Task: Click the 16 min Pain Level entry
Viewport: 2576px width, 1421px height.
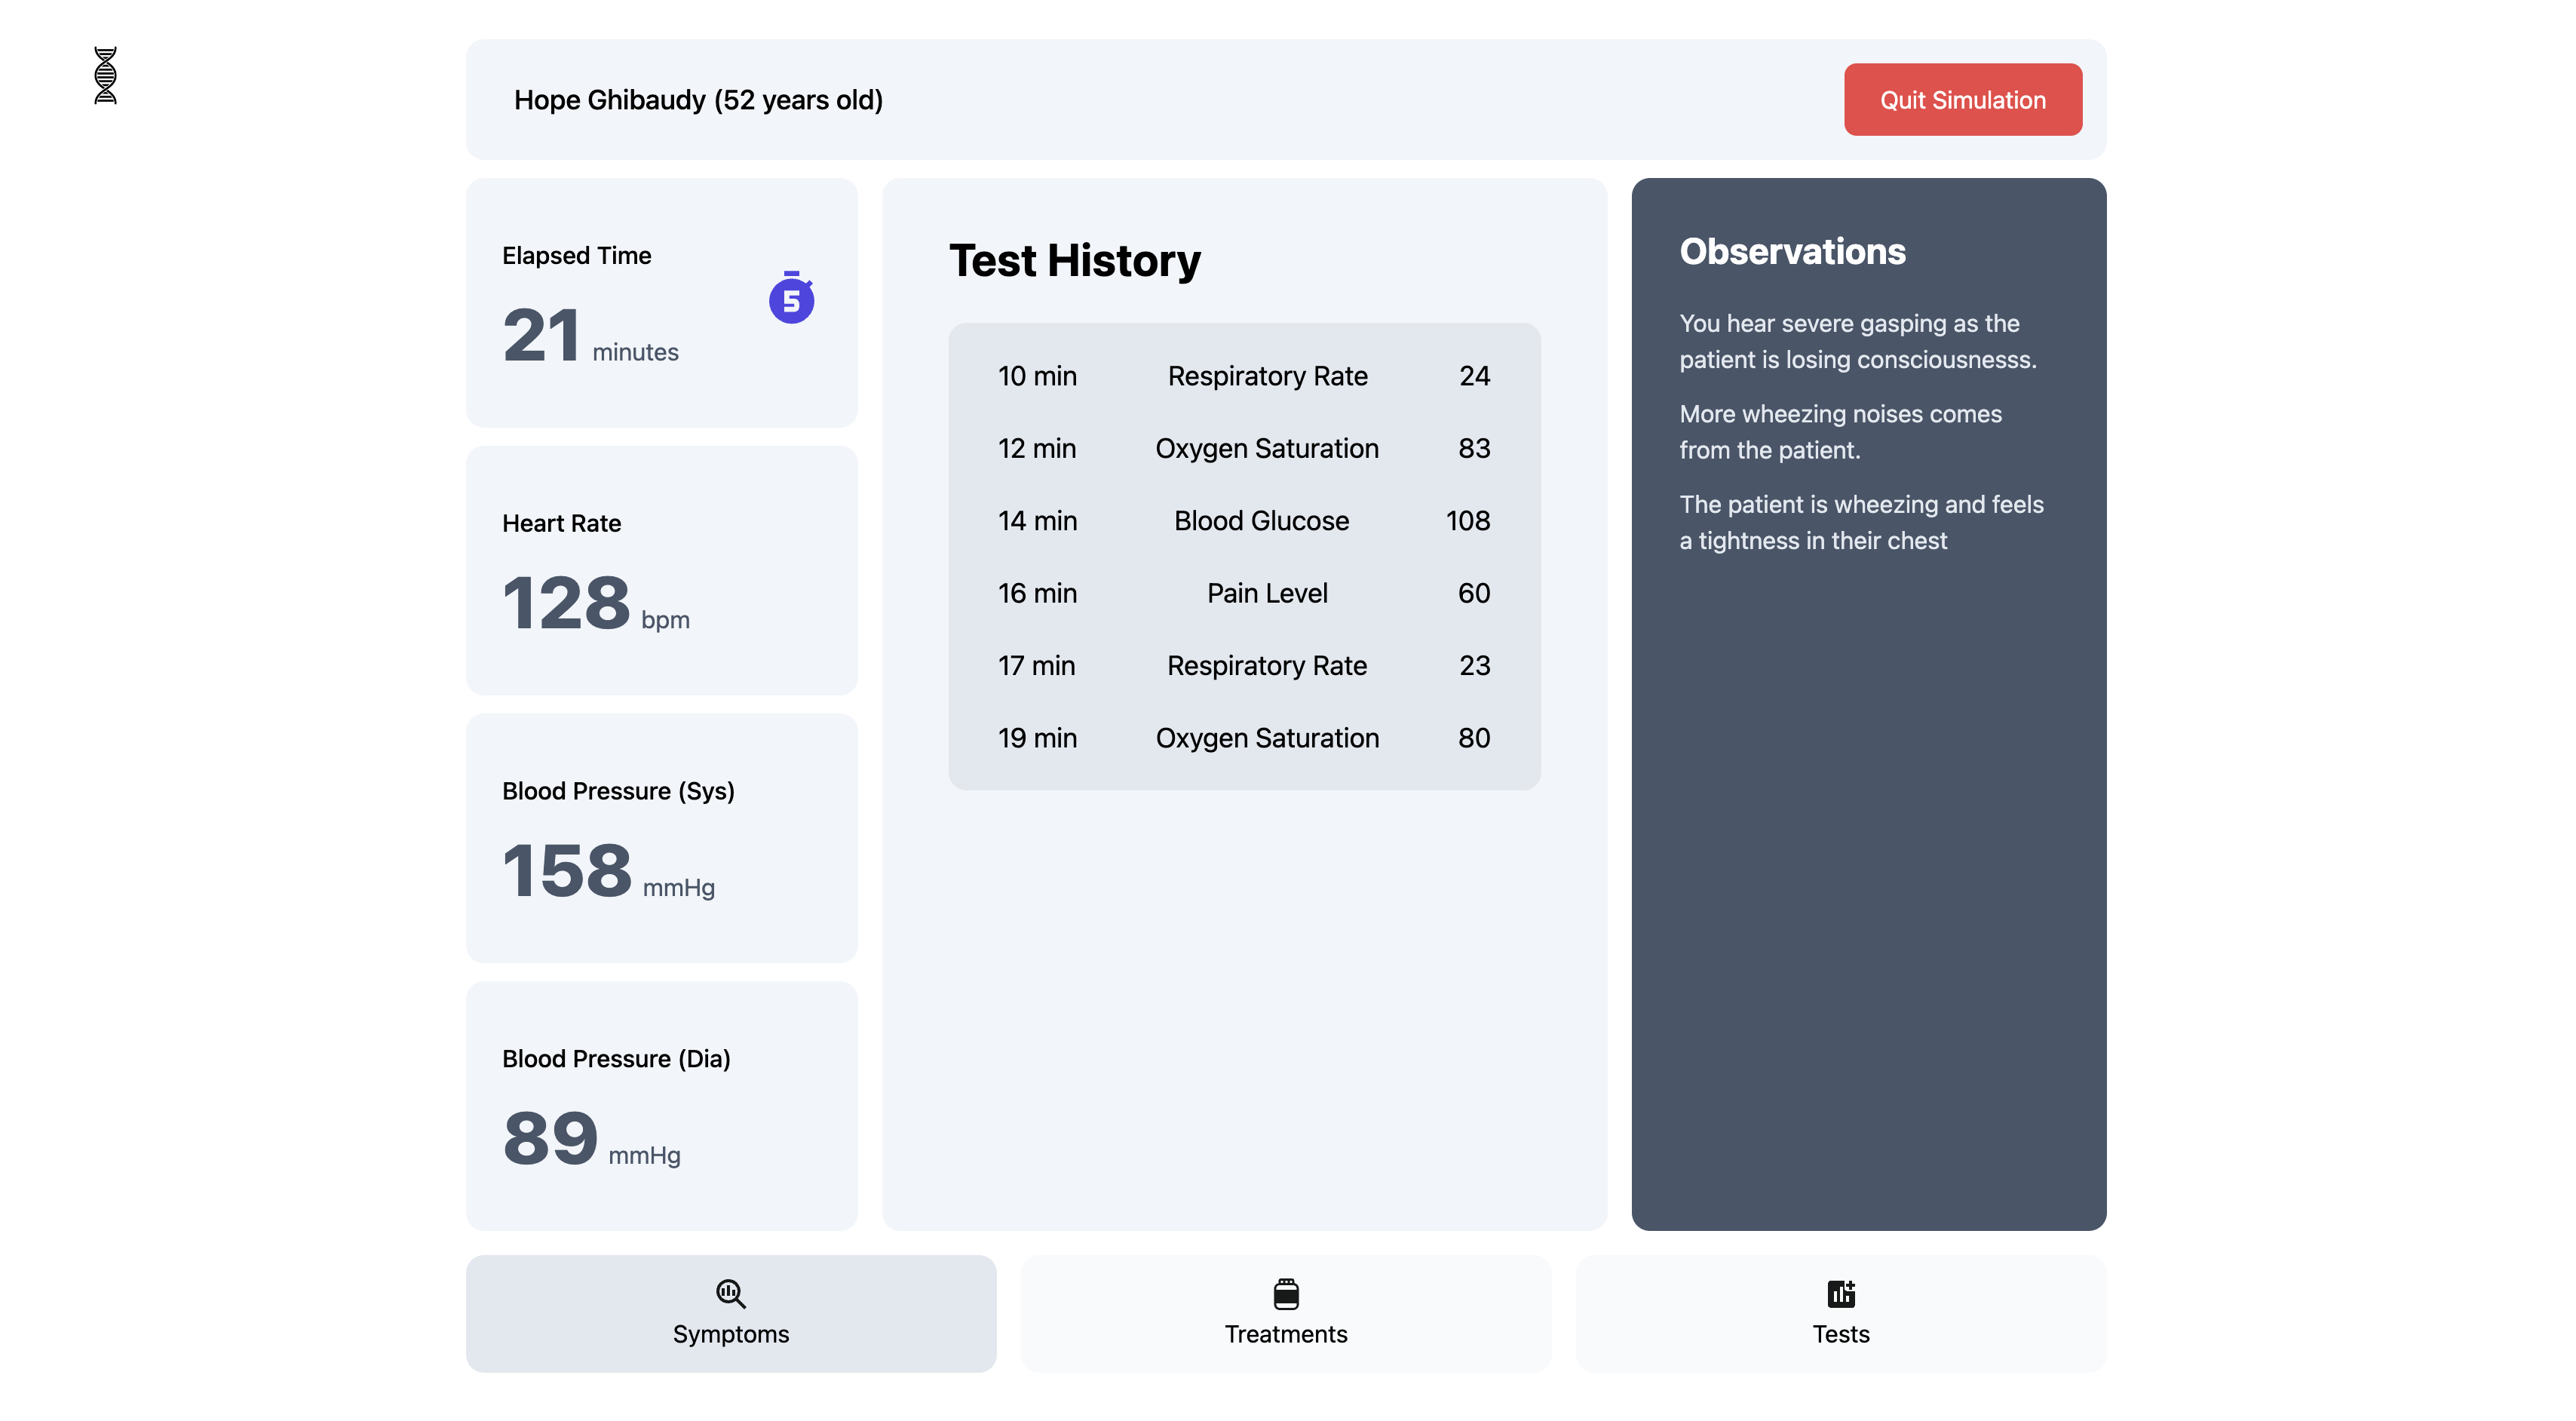Action: point(1243,593)
